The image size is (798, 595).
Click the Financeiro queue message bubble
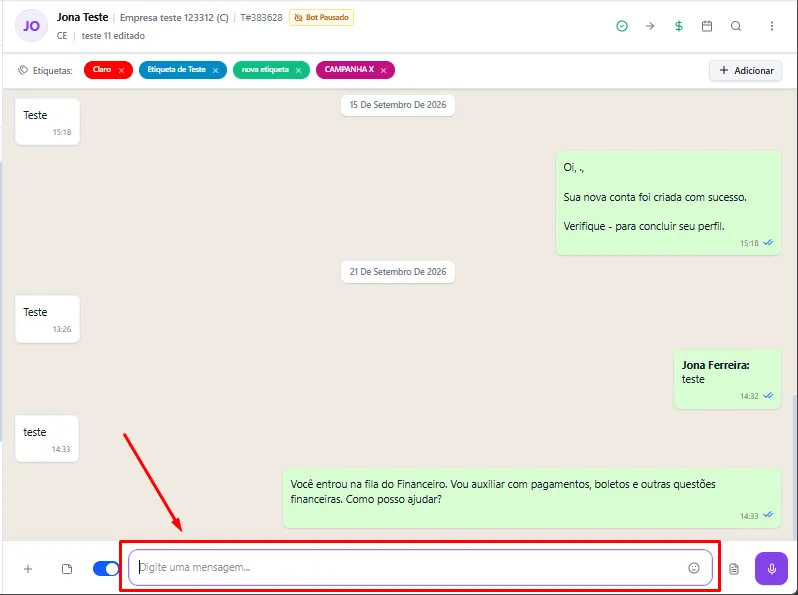coord(532,498)
